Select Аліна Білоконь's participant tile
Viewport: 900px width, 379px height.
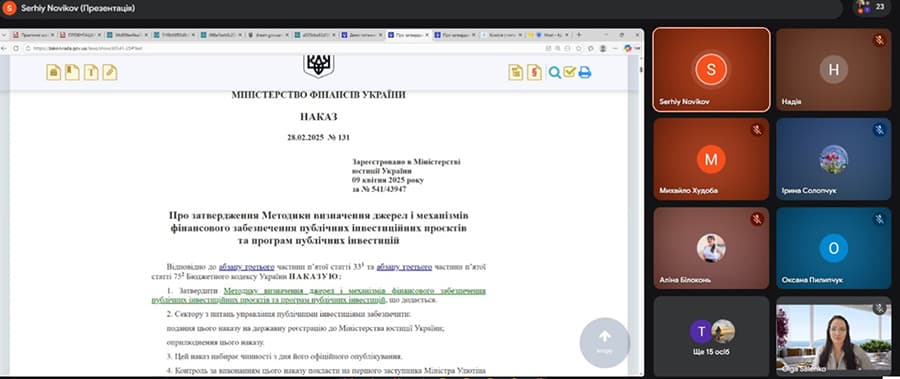click(x=711, y=248)
